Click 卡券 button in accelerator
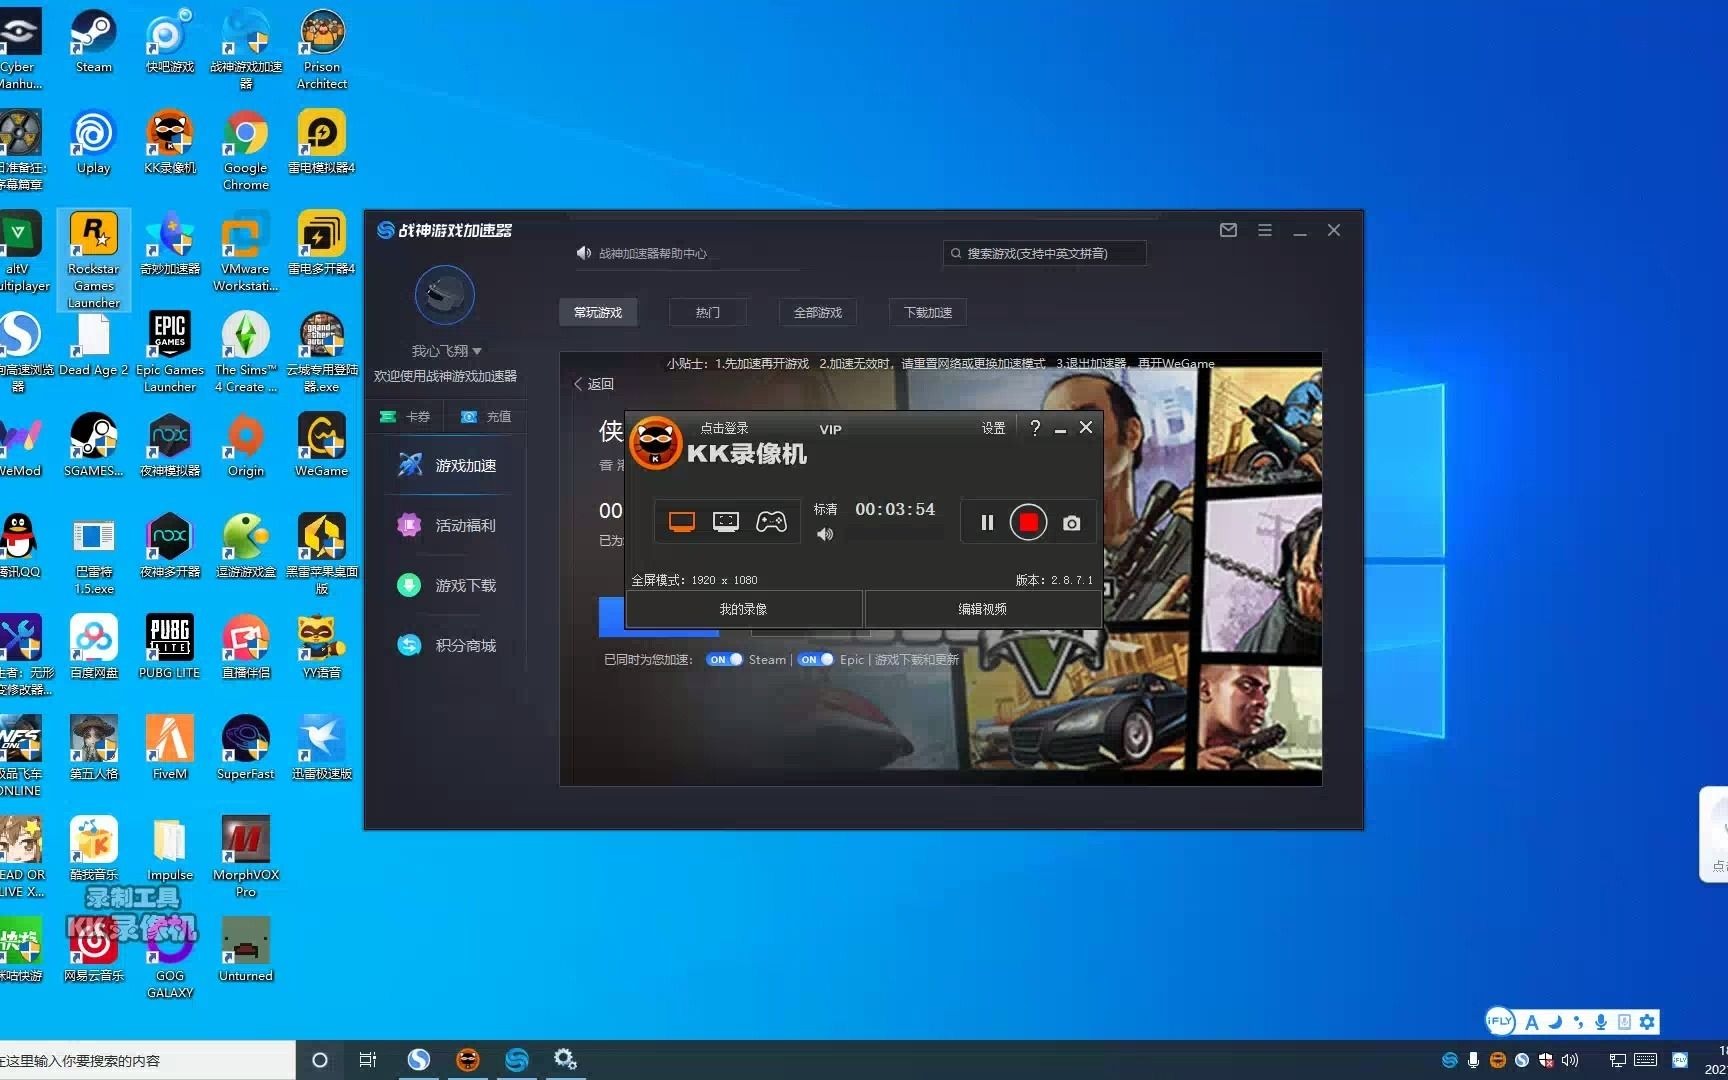 pyautogui.click(x=405, y=416)
